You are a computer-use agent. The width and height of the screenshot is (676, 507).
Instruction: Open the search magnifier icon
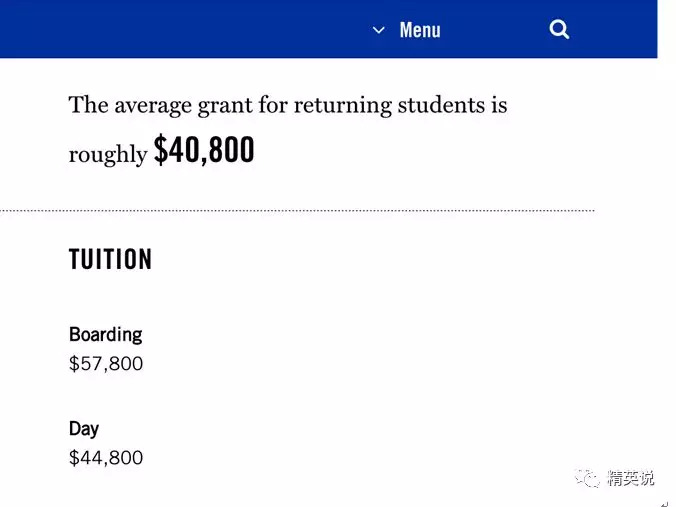coord(559,29)
